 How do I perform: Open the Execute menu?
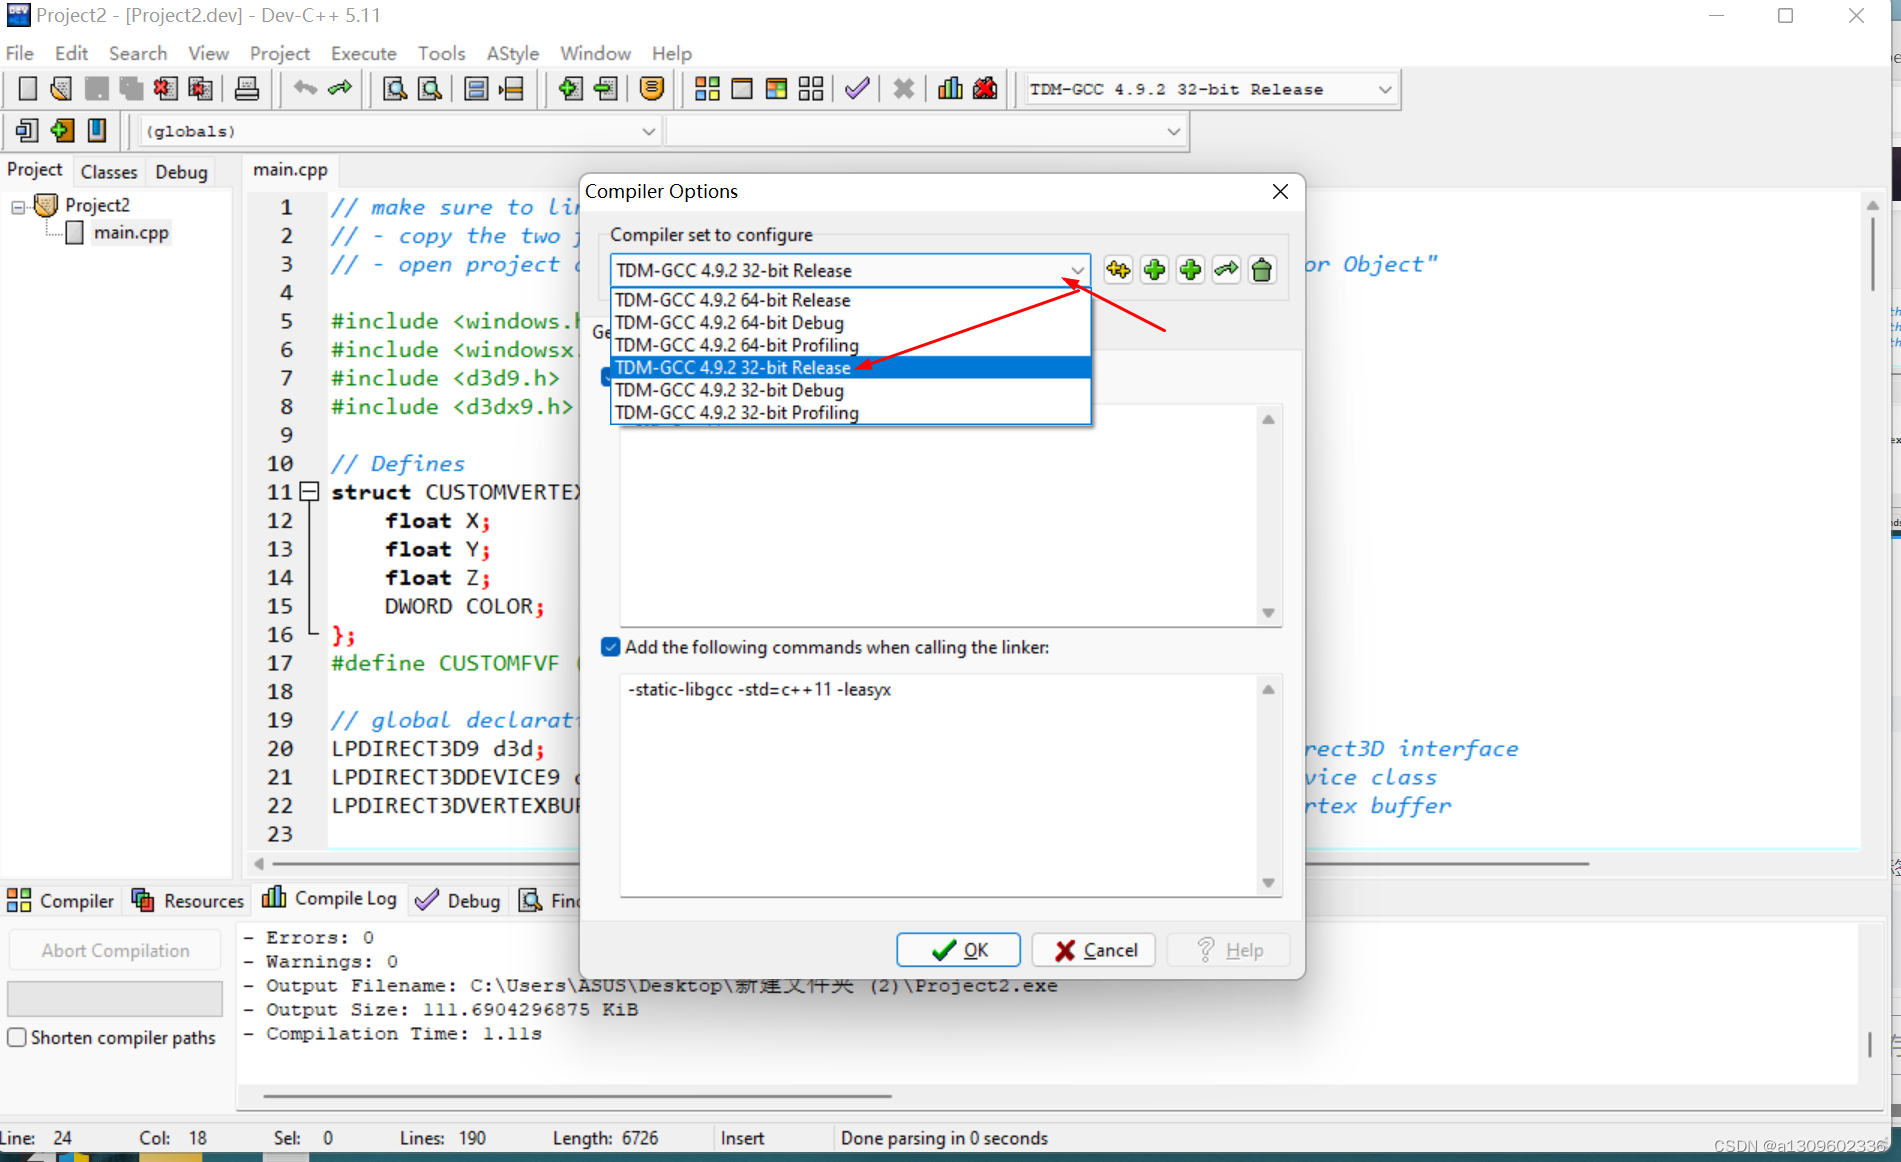(x=363, y=53)
